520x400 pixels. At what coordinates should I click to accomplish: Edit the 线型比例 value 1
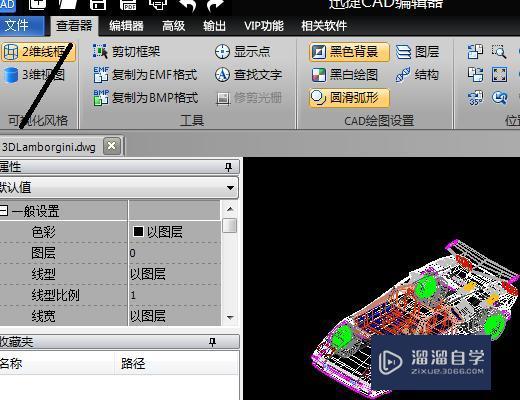[174, 295]
